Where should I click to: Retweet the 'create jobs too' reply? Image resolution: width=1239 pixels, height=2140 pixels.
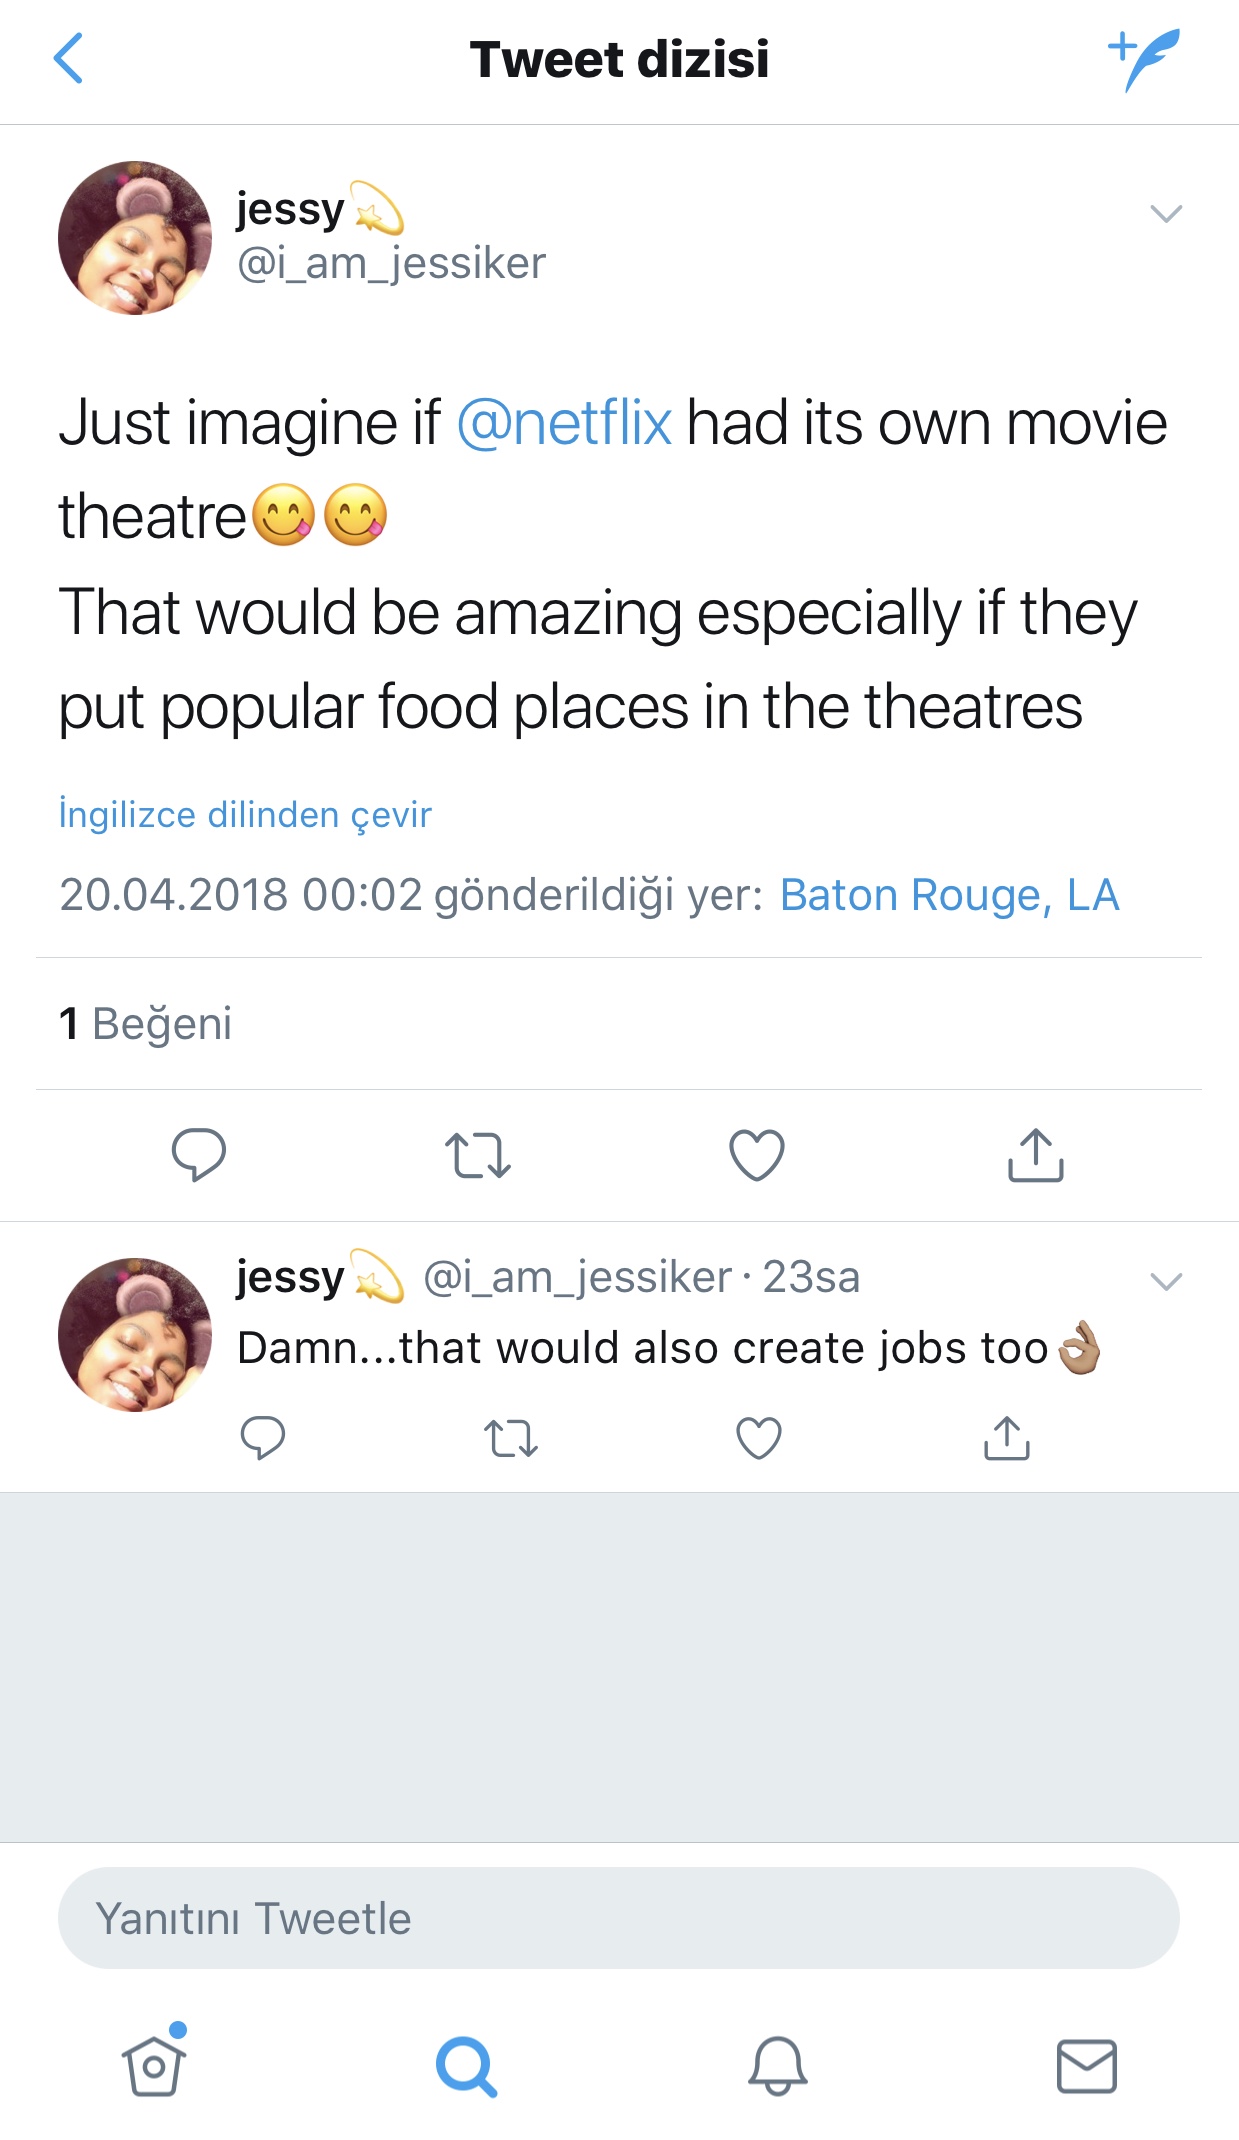[x=511, y=1438]
